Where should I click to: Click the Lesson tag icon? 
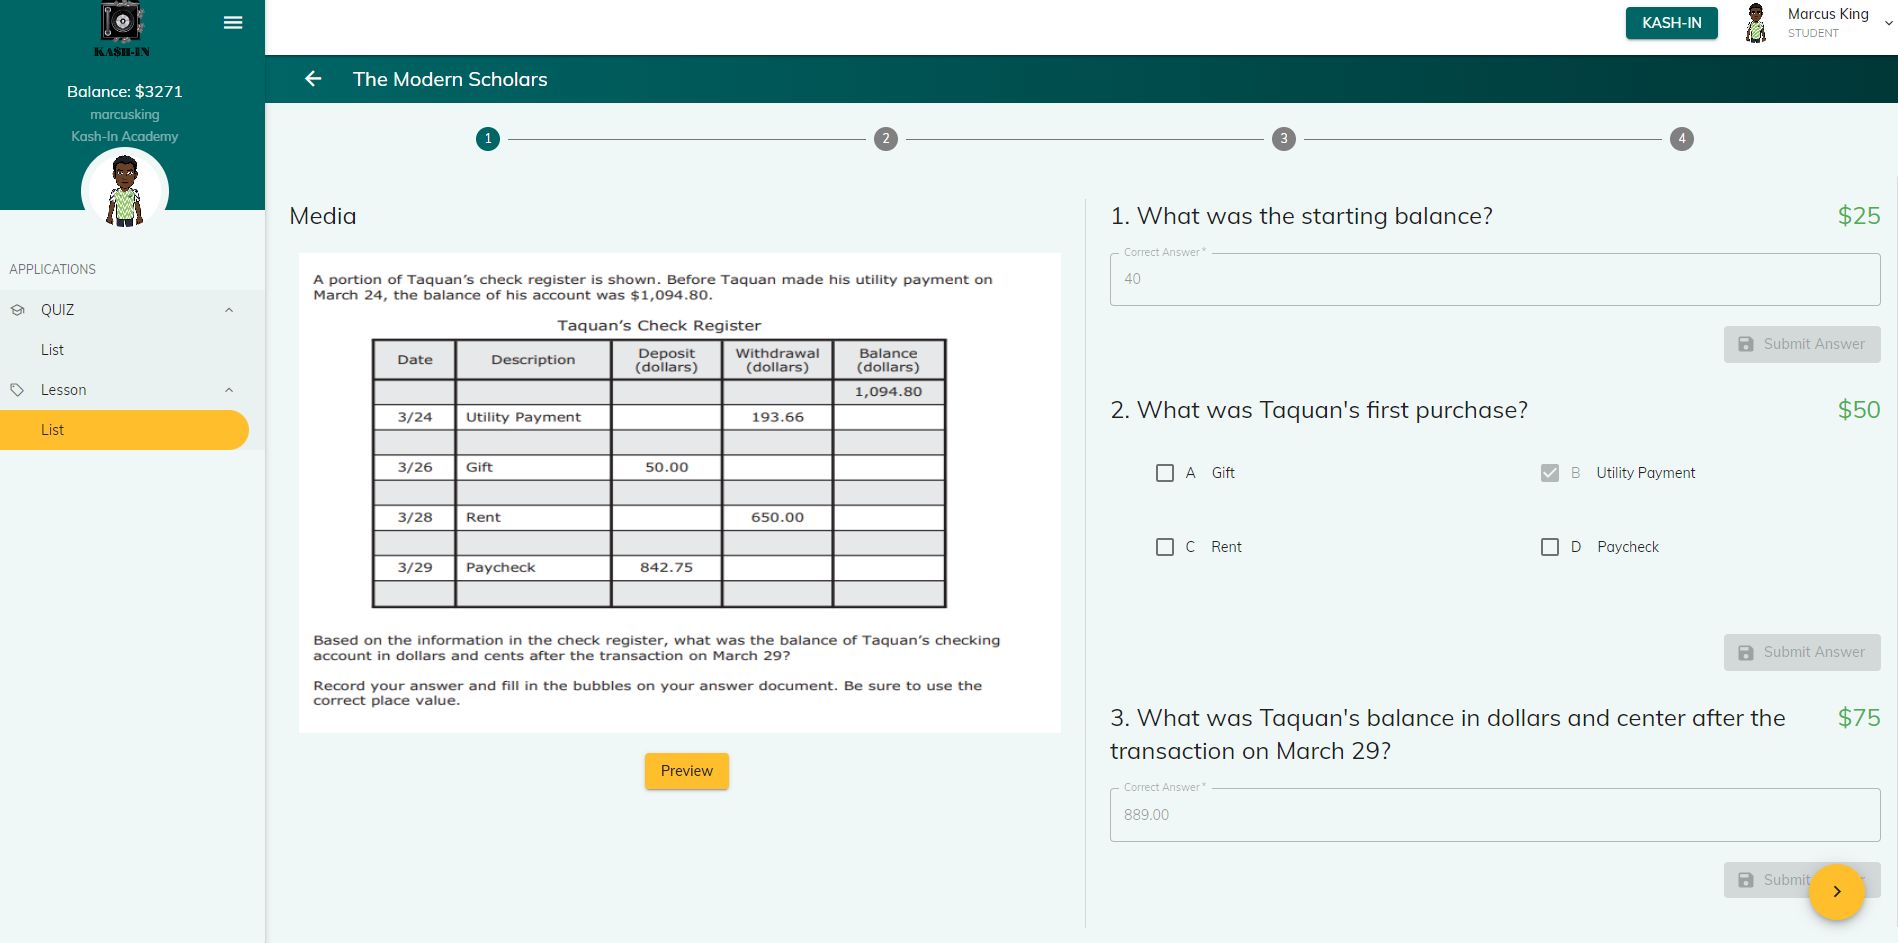coord(18,390)
